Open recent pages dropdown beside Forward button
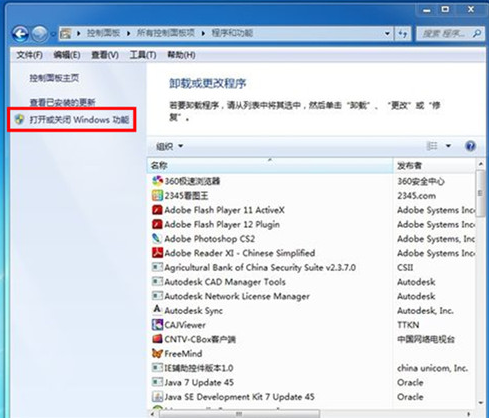This screenshot has width=489, height=418. tap(53, 34)
